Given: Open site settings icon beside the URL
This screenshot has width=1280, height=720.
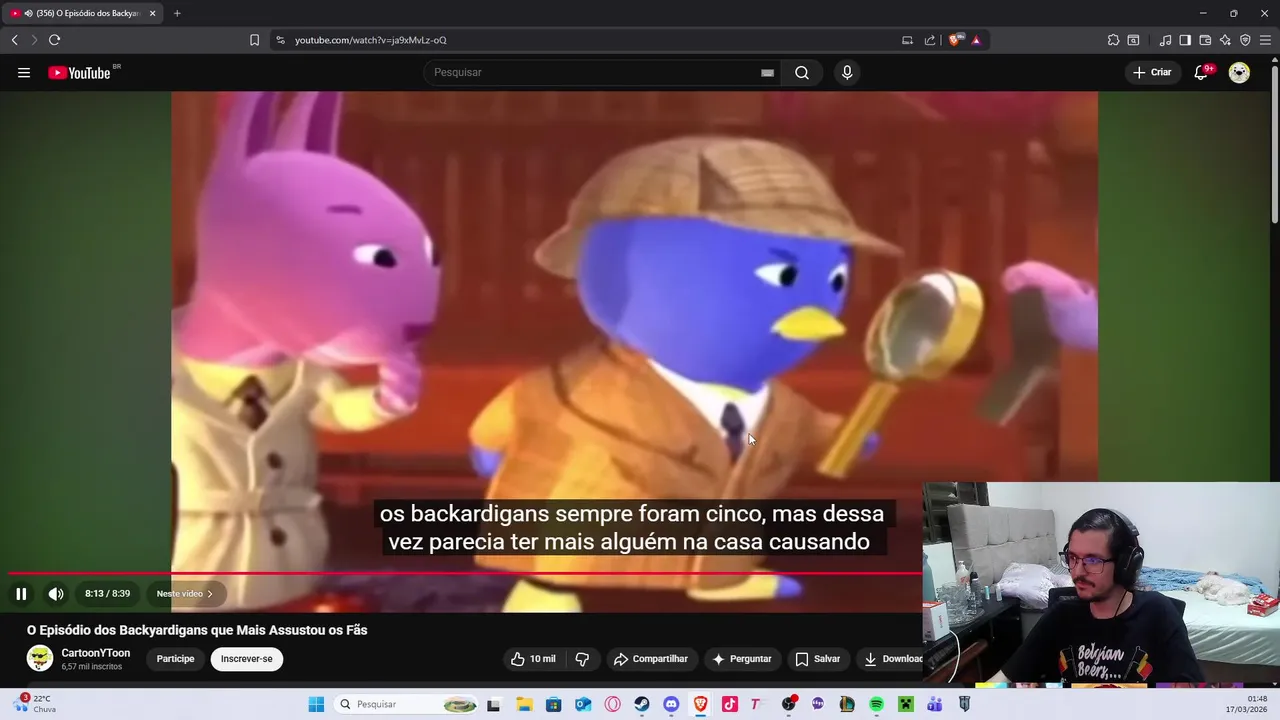Looking at the screenshot, I should [280, 40].
